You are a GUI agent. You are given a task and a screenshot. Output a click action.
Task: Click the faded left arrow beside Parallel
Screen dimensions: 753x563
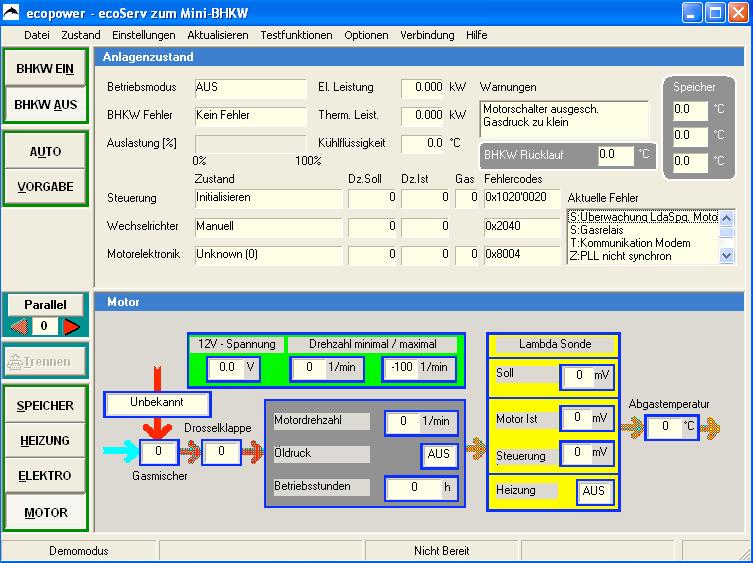[19, 327]
